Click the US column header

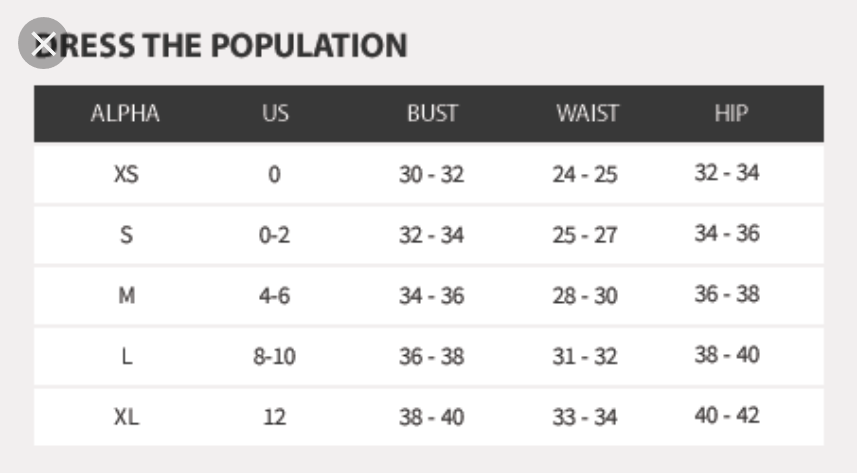[x=274, y=114]
